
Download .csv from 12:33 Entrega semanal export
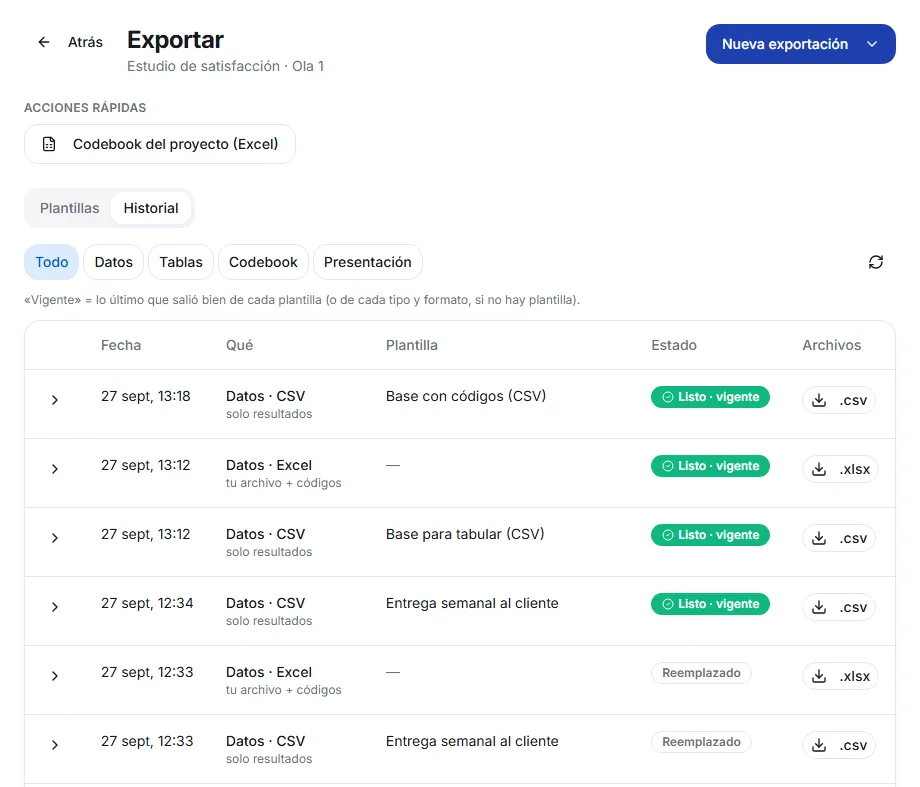[x=839, y=745]
